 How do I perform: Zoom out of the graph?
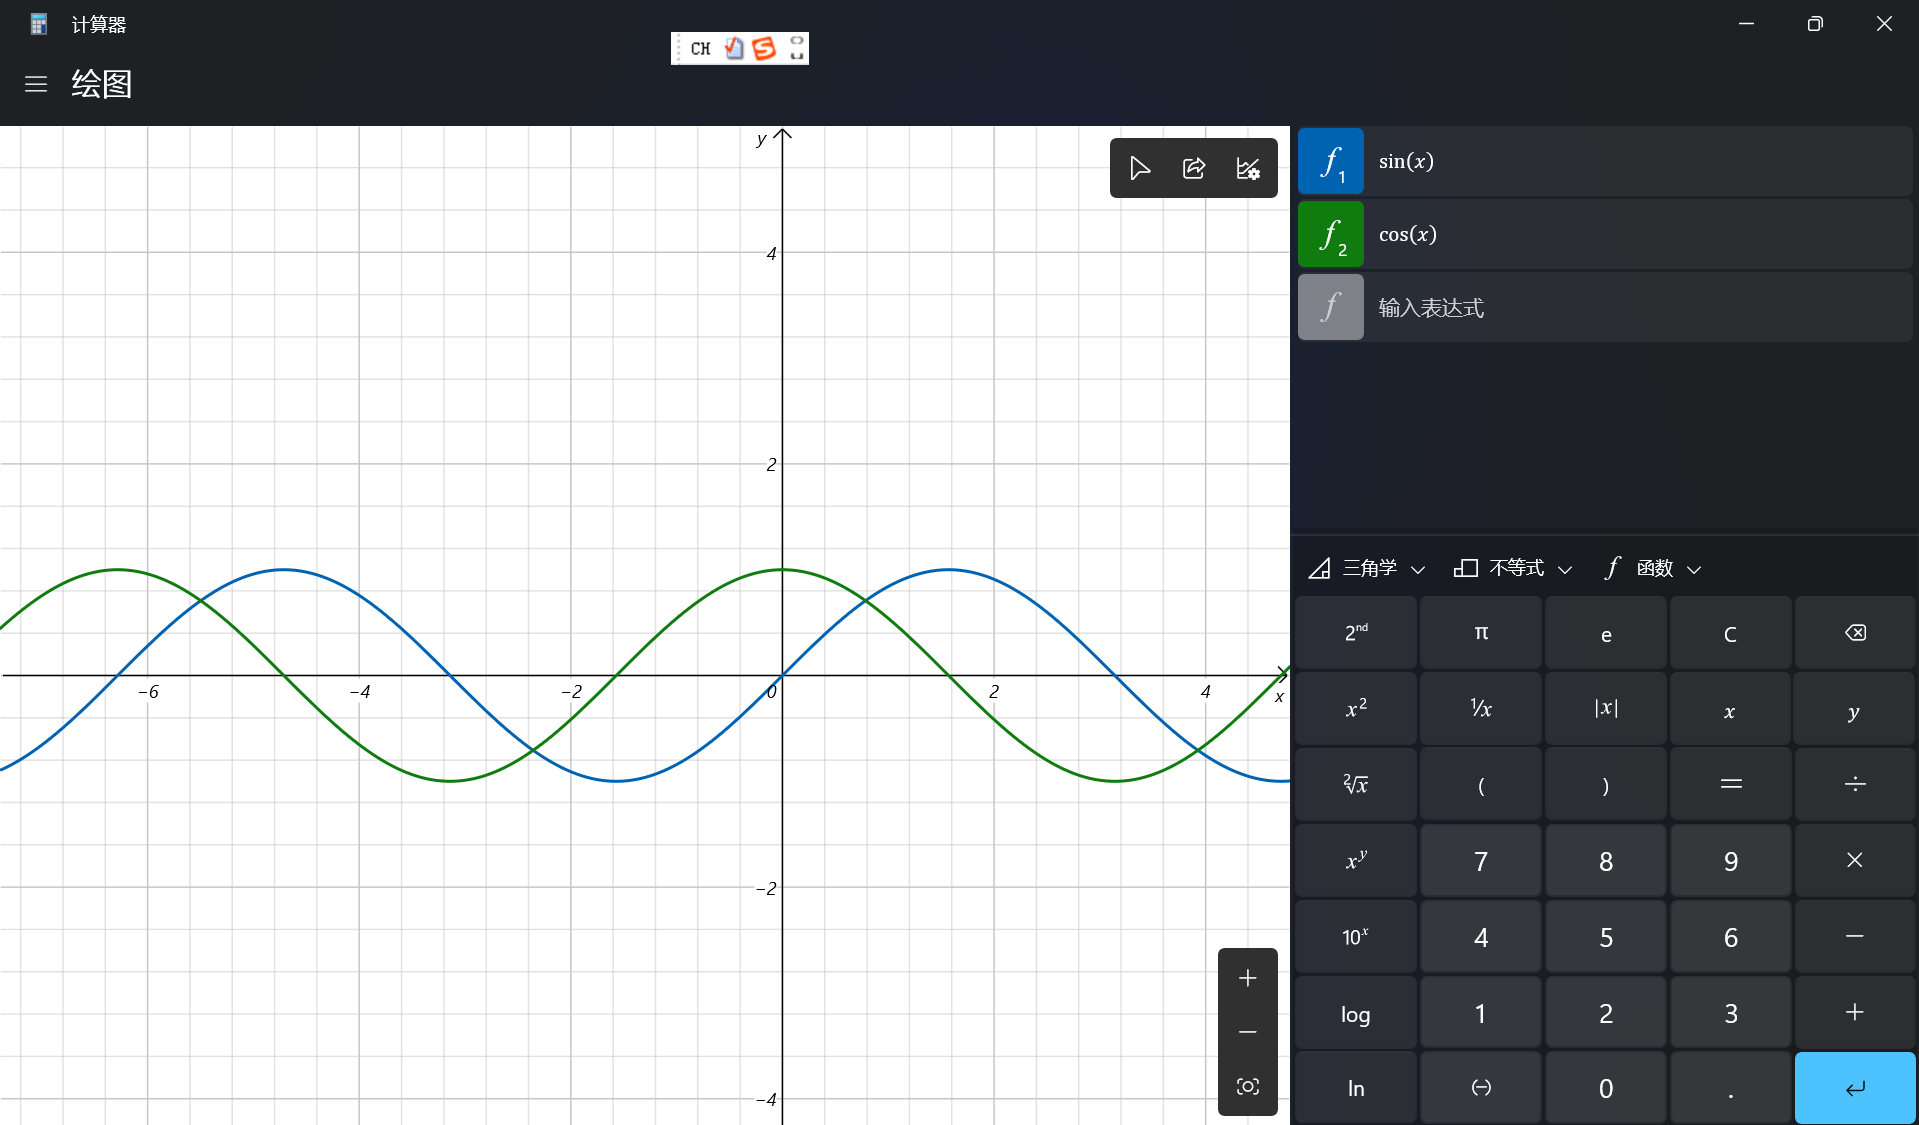1247,1032
